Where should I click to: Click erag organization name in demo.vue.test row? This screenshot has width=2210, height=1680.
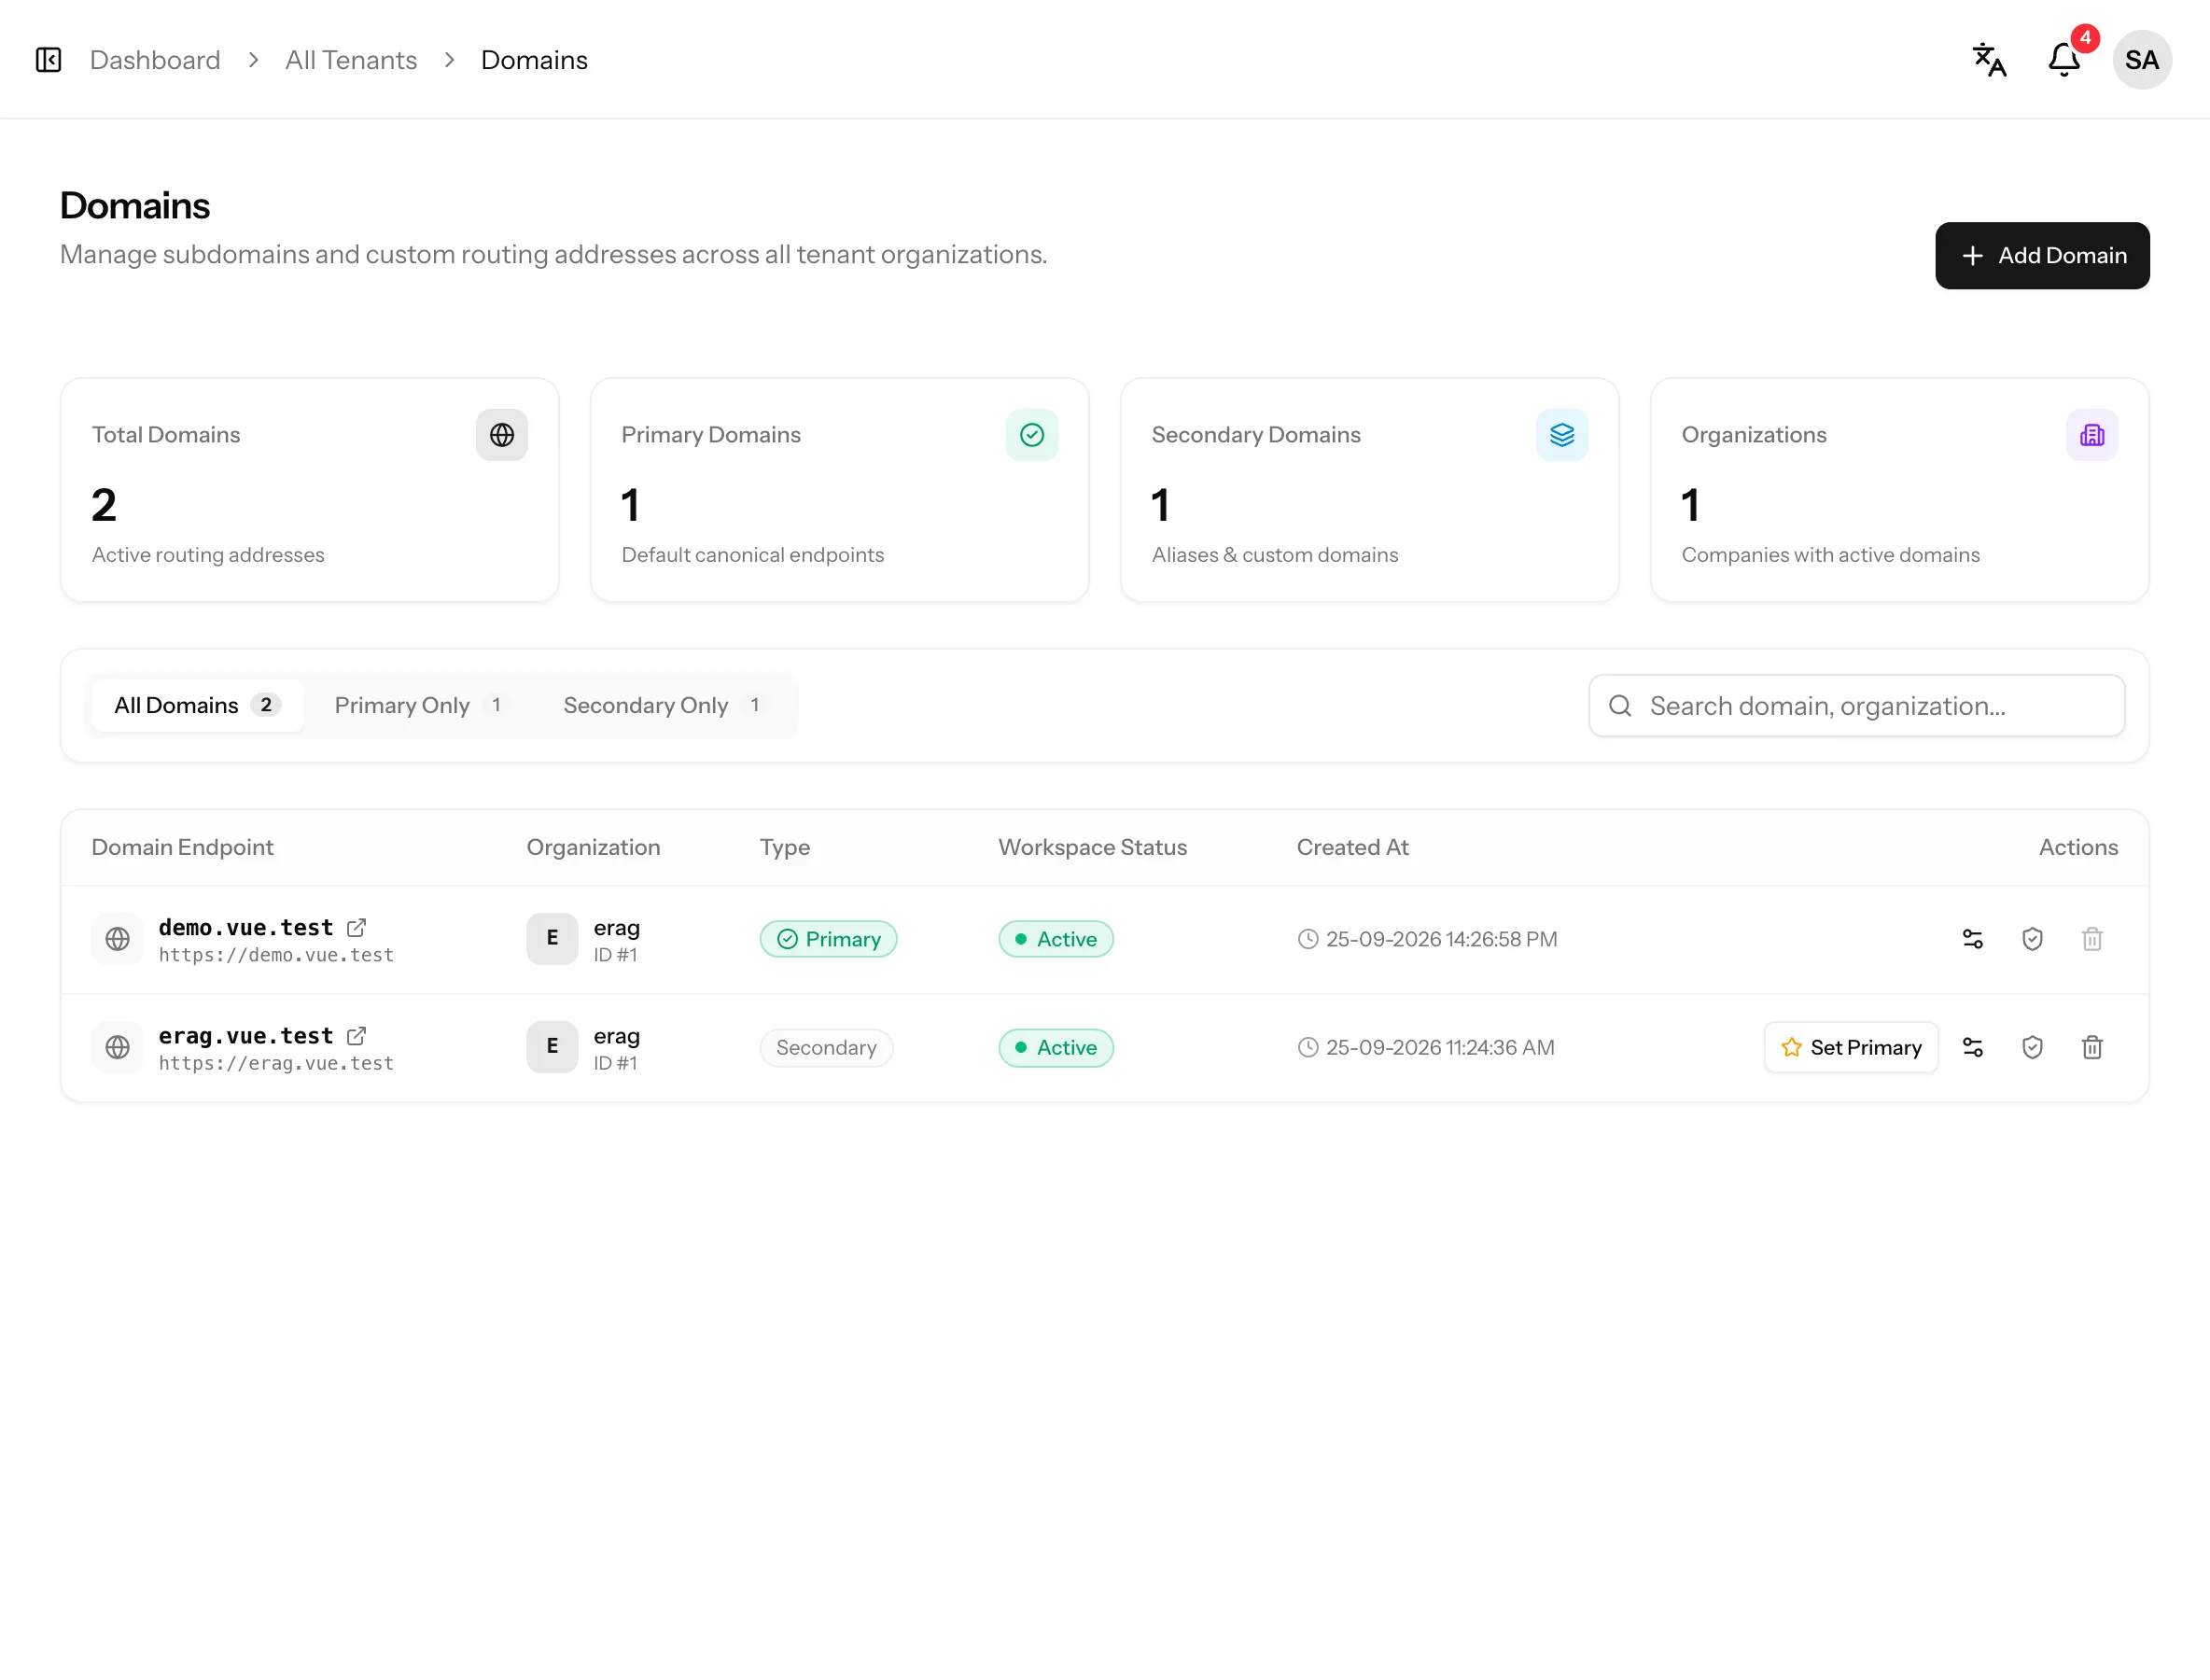click(x=617, y=927)
